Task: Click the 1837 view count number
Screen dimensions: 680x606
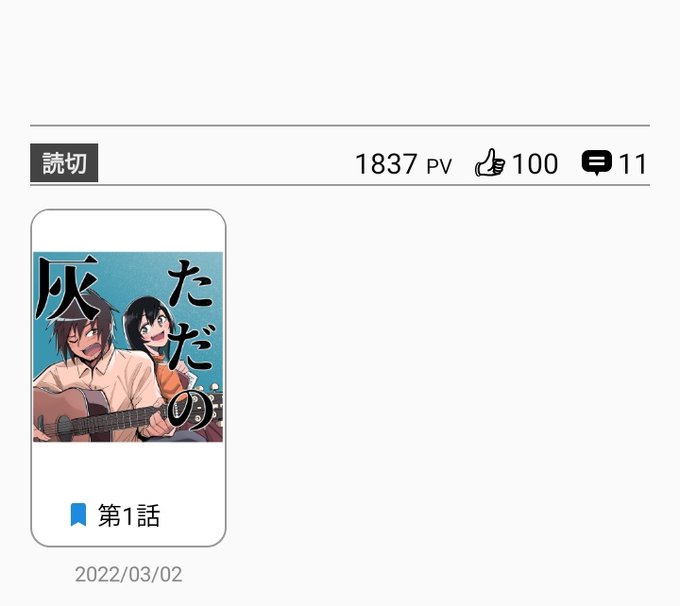Action: (x=386, y=164)
